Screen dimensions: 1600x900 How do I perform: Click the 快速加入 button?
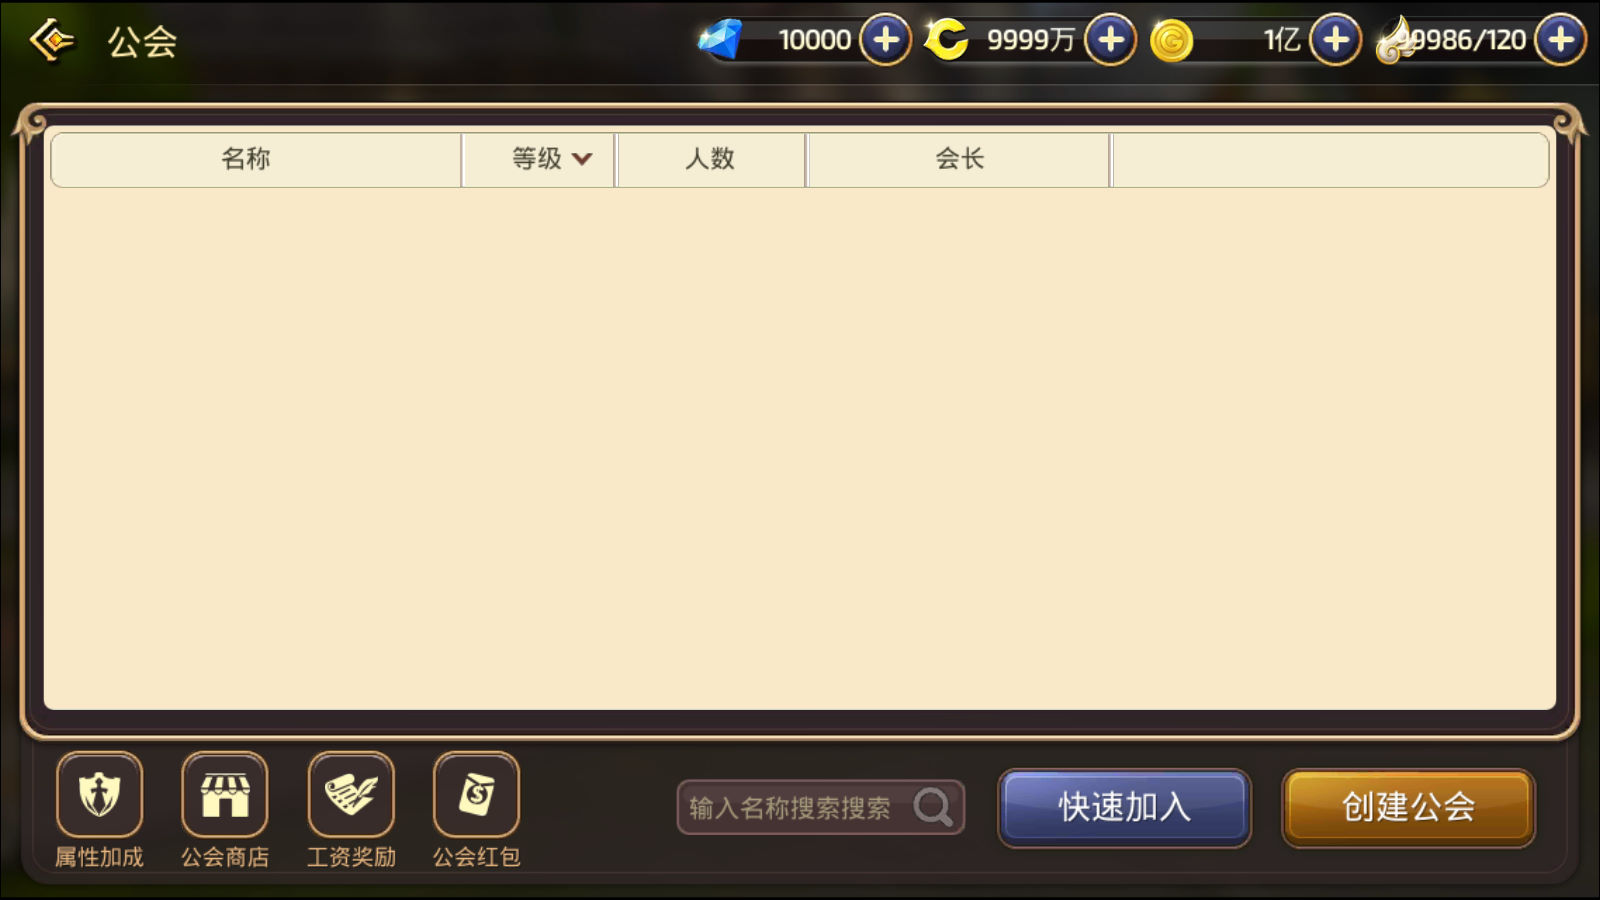[1125, 807]
